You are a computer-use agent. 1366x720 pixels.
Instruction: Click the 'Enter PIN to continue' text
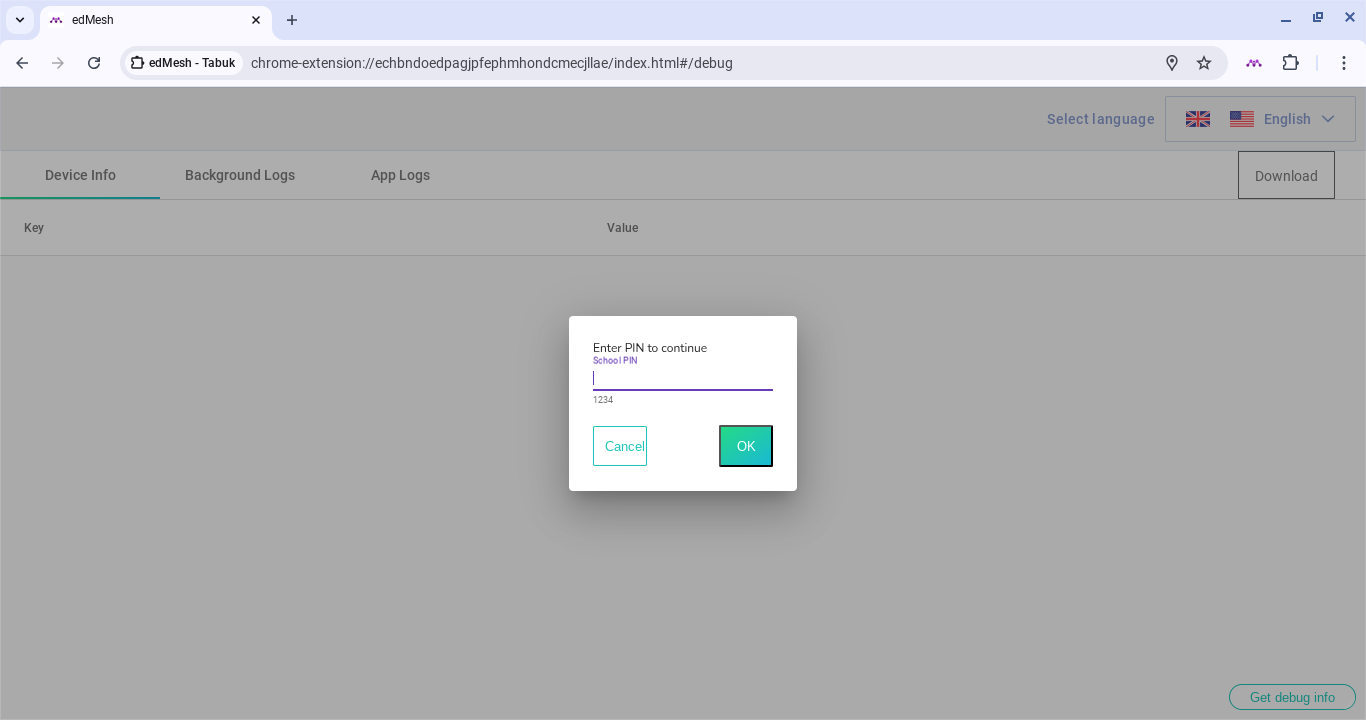650,348
